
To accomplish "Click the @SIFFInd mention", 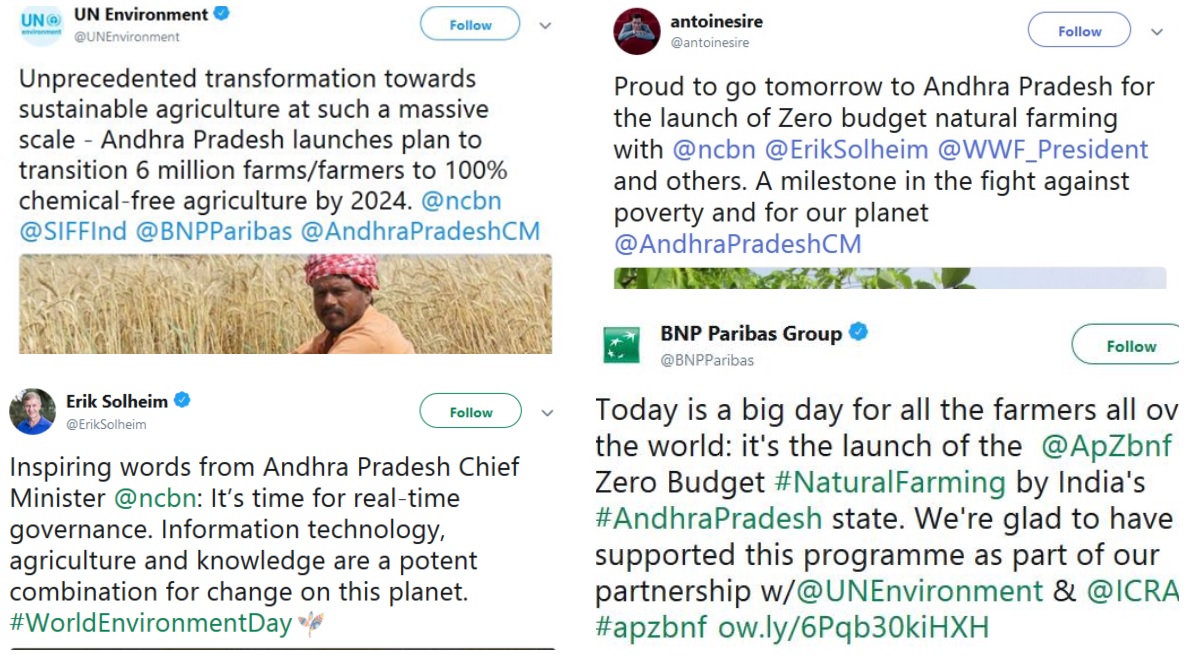I will (x=73, y=232).
